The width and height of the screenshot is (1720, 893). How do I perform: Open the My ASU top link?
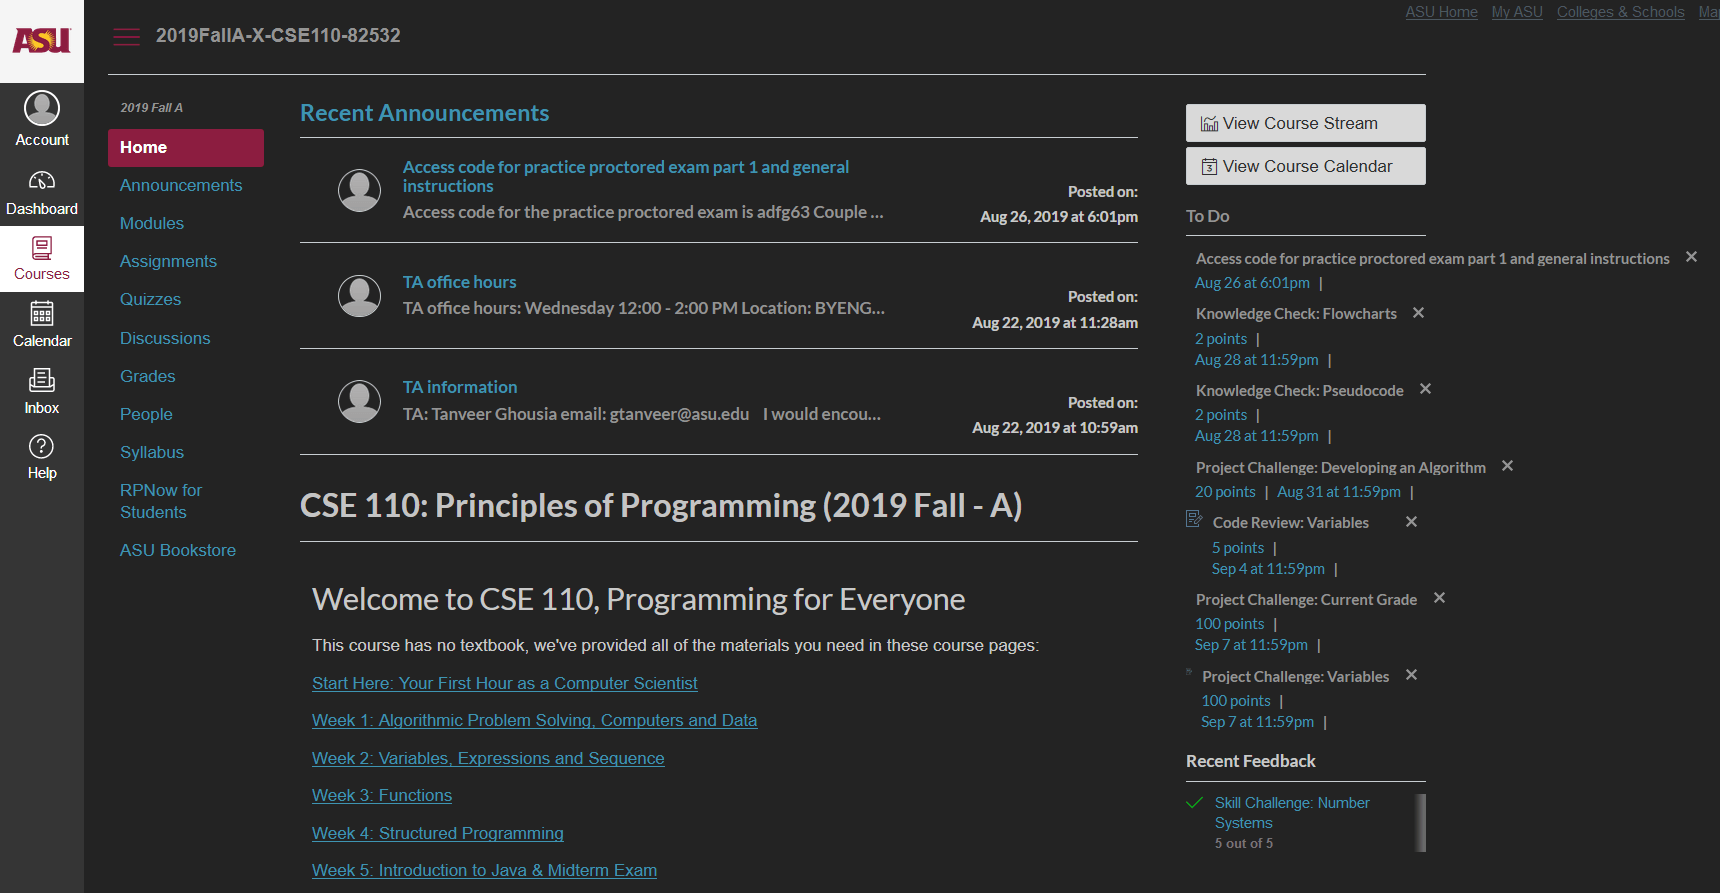1517,12
